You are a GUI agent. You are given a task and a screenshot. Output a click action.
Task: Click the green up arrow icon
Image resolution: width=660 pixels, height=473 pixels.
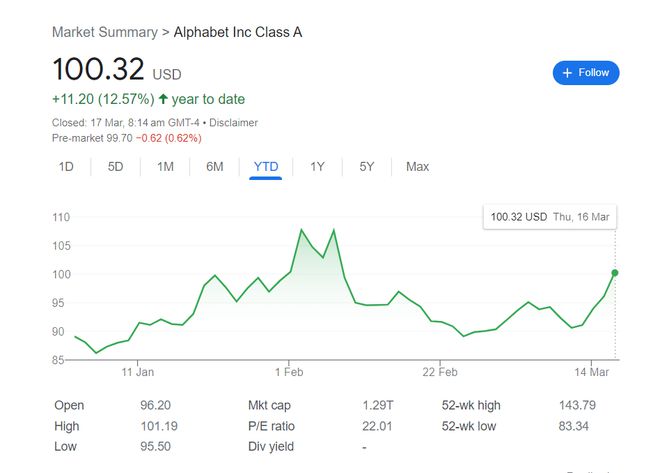pos(163,99)
